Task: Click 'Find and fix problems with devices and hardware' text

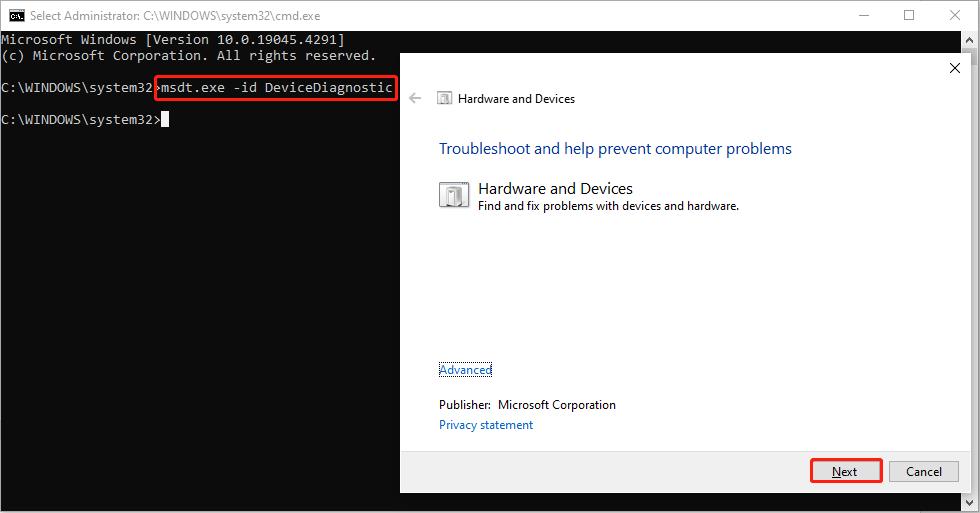Action: 608,206
